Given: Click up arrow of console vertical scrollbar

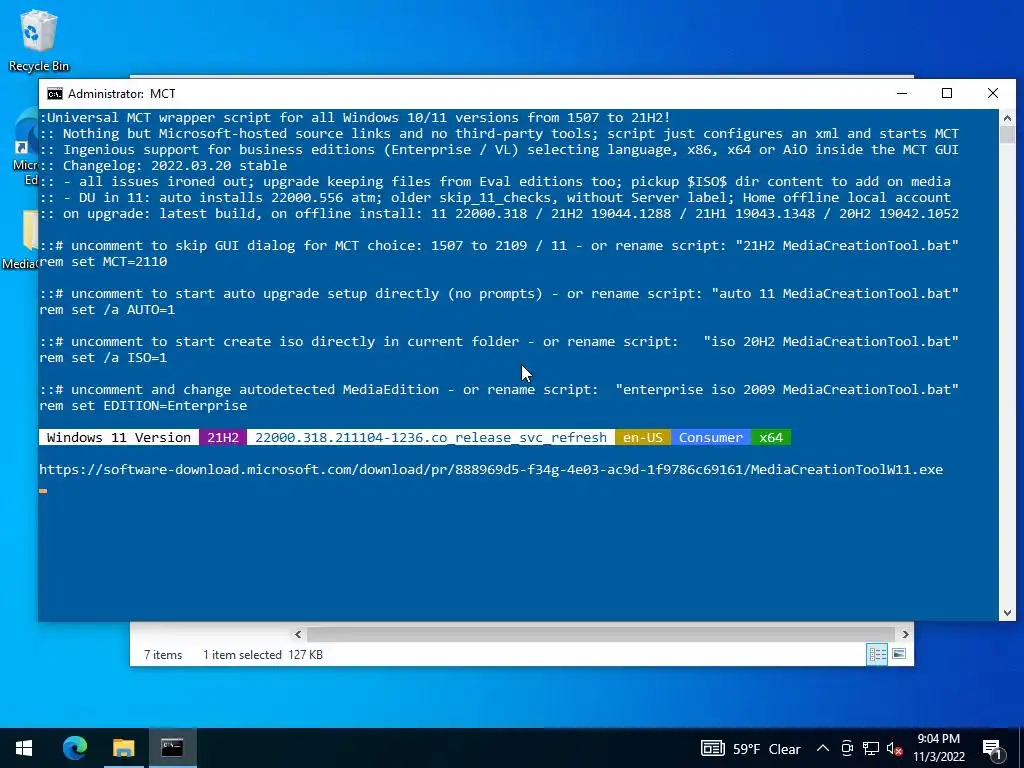Looking at the screenshot, I should tap(1007, 118).
